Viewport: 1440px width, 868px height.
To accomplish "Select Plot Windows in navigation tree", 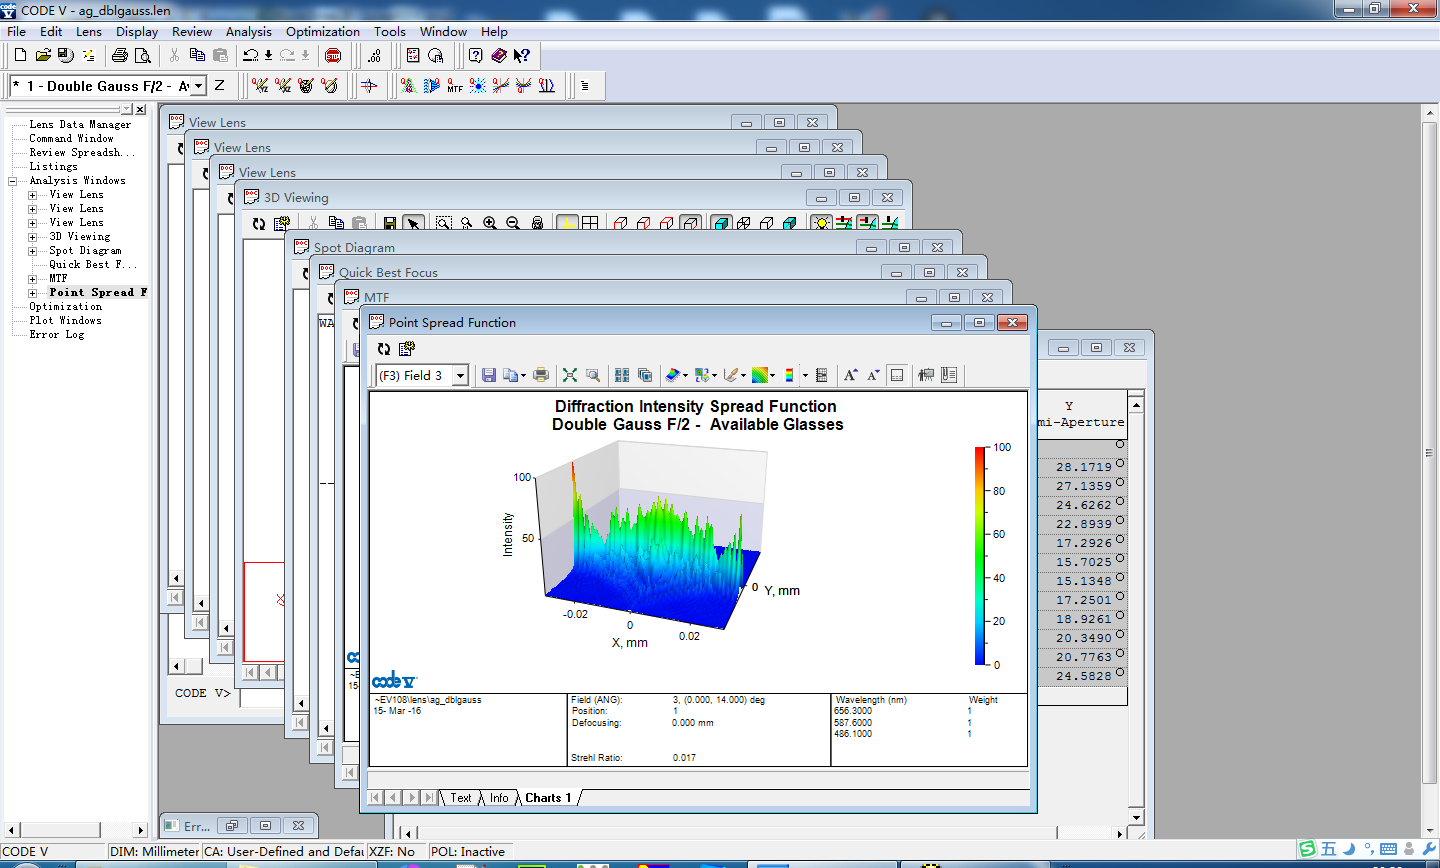I will [x=65, y=321].
